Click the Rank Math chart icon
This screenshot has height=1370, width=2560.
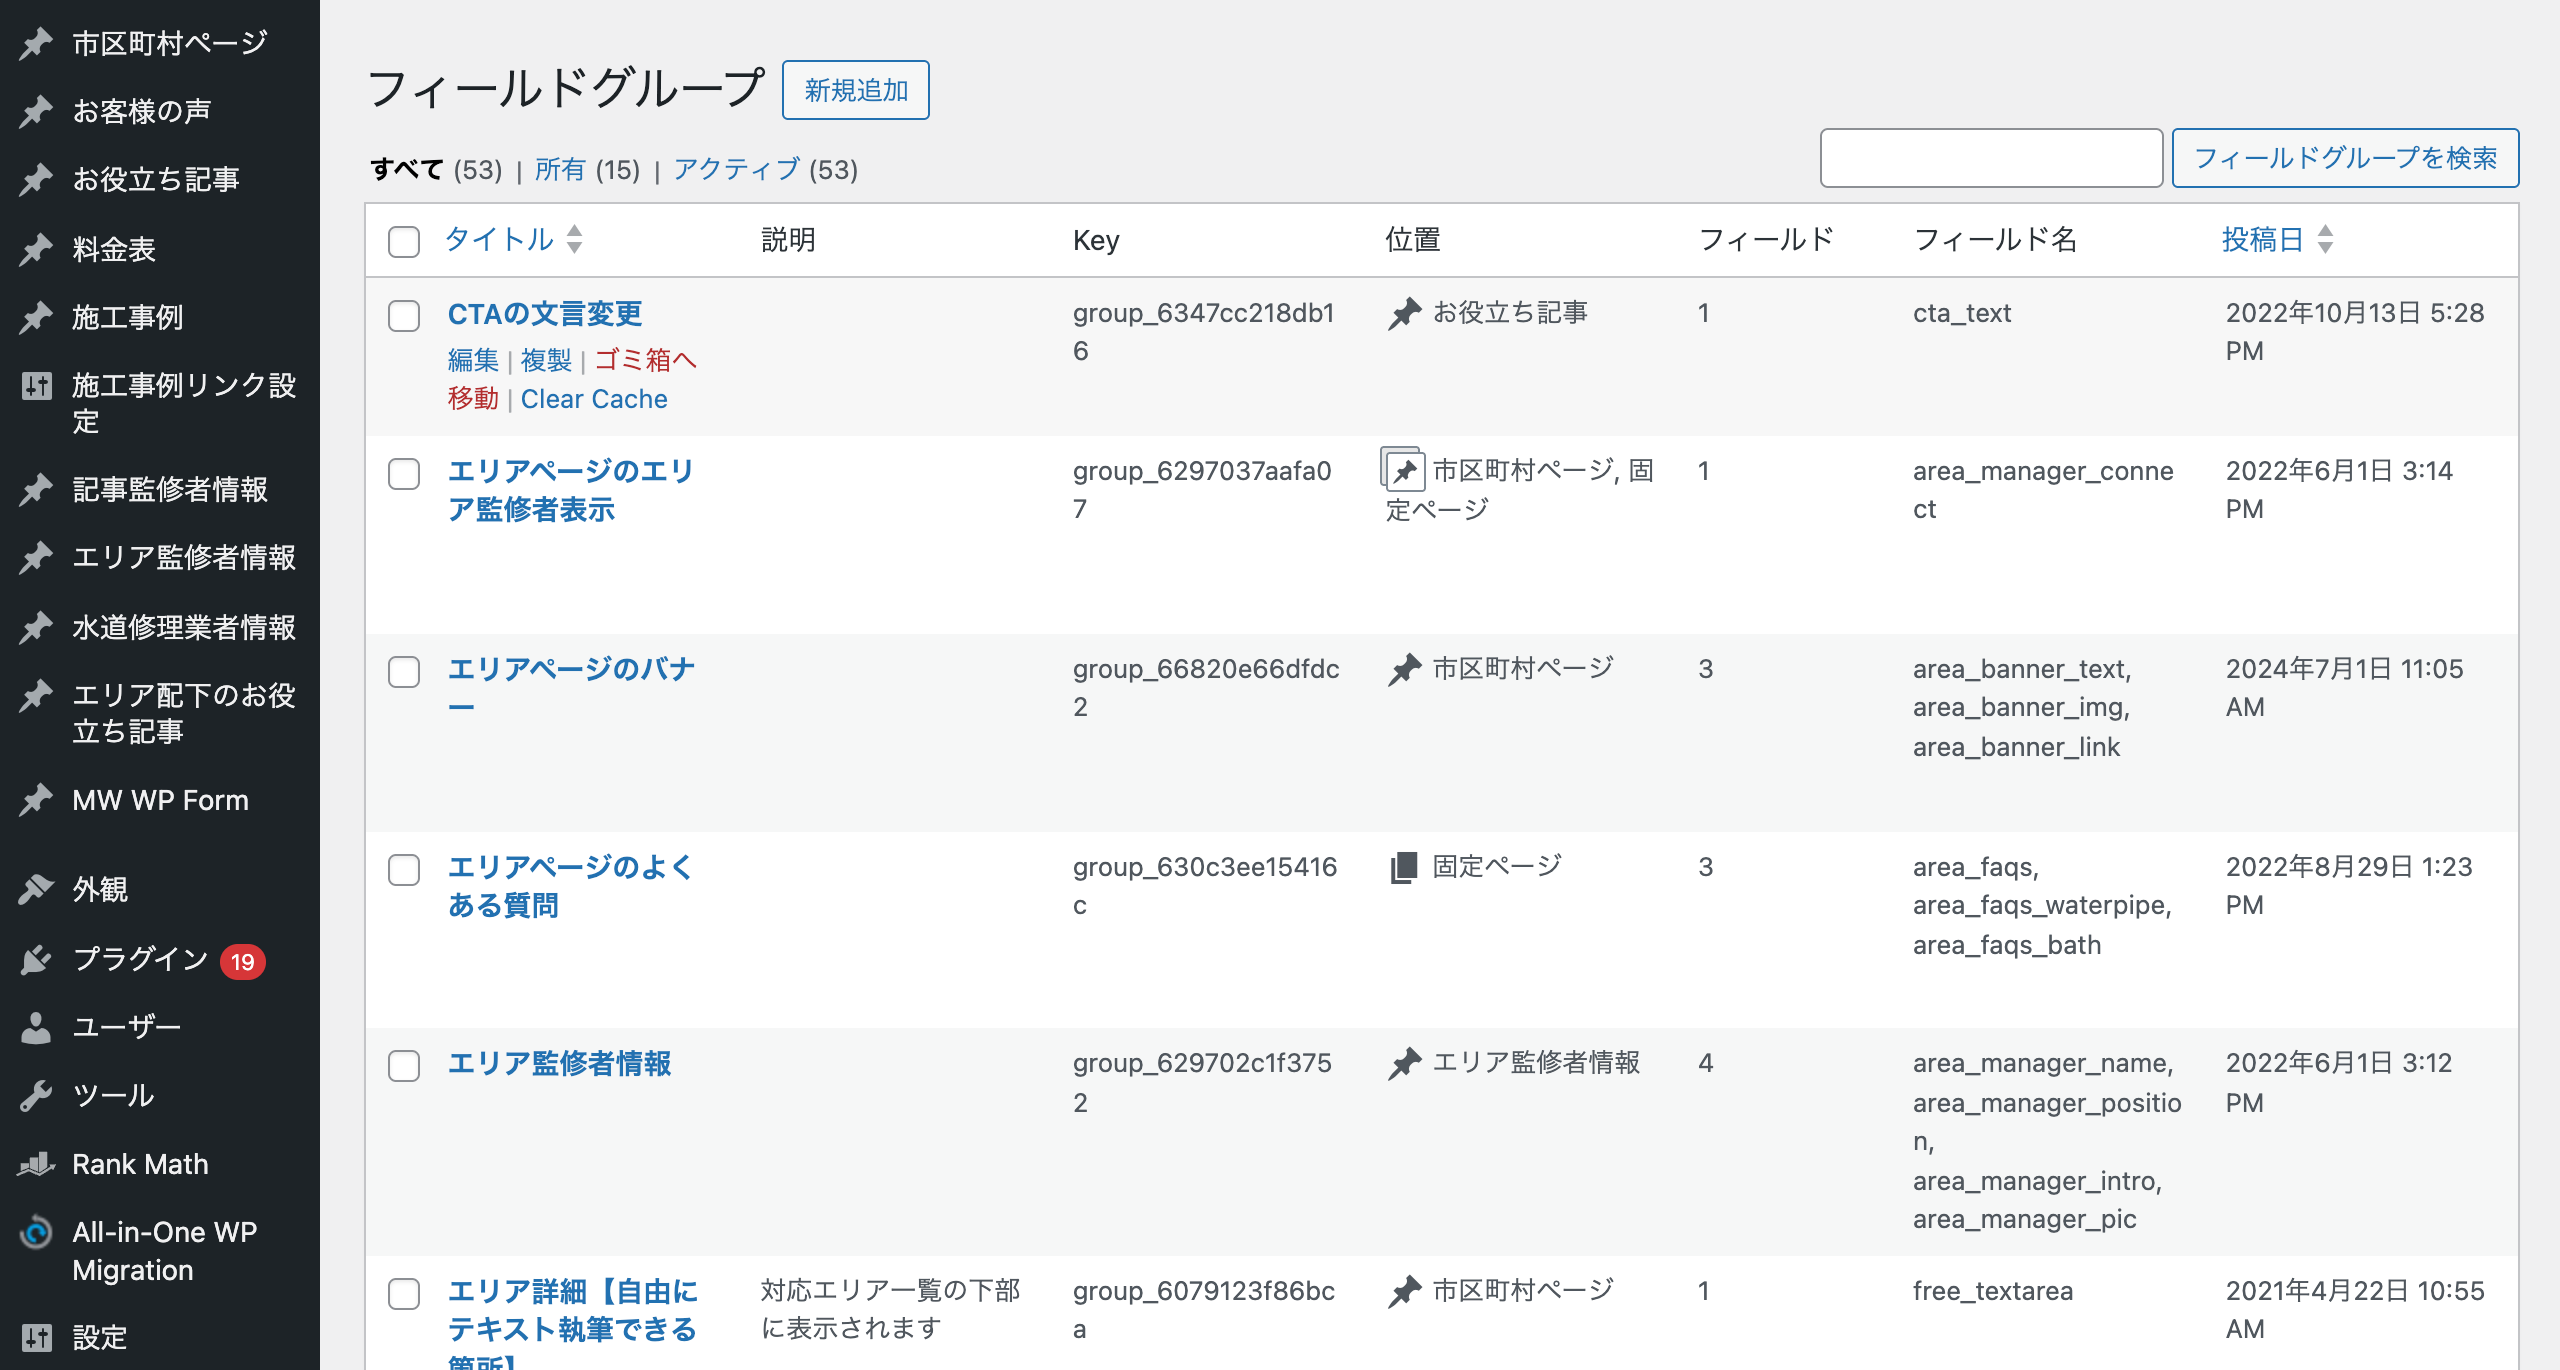coord(36,1164)
